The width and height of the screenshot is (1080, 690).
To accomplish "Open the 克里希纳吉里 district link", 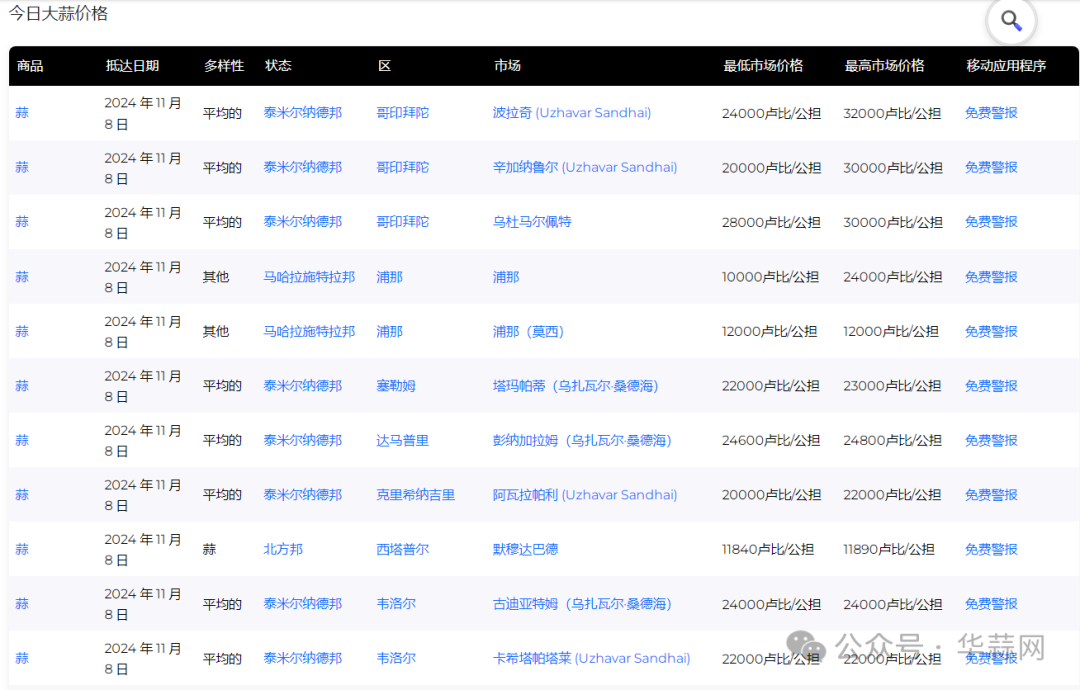I will [x=415, y=494].
